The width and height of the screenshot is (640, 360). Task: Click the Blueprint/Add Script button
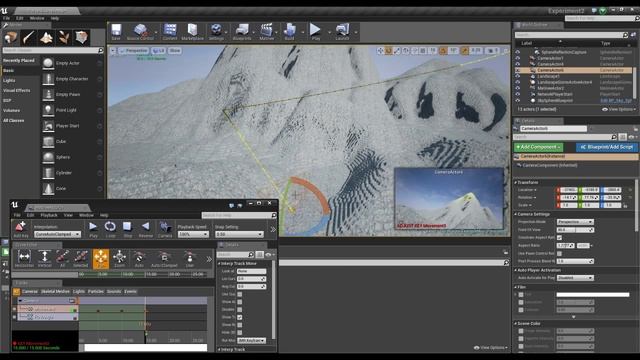[607, 147]
